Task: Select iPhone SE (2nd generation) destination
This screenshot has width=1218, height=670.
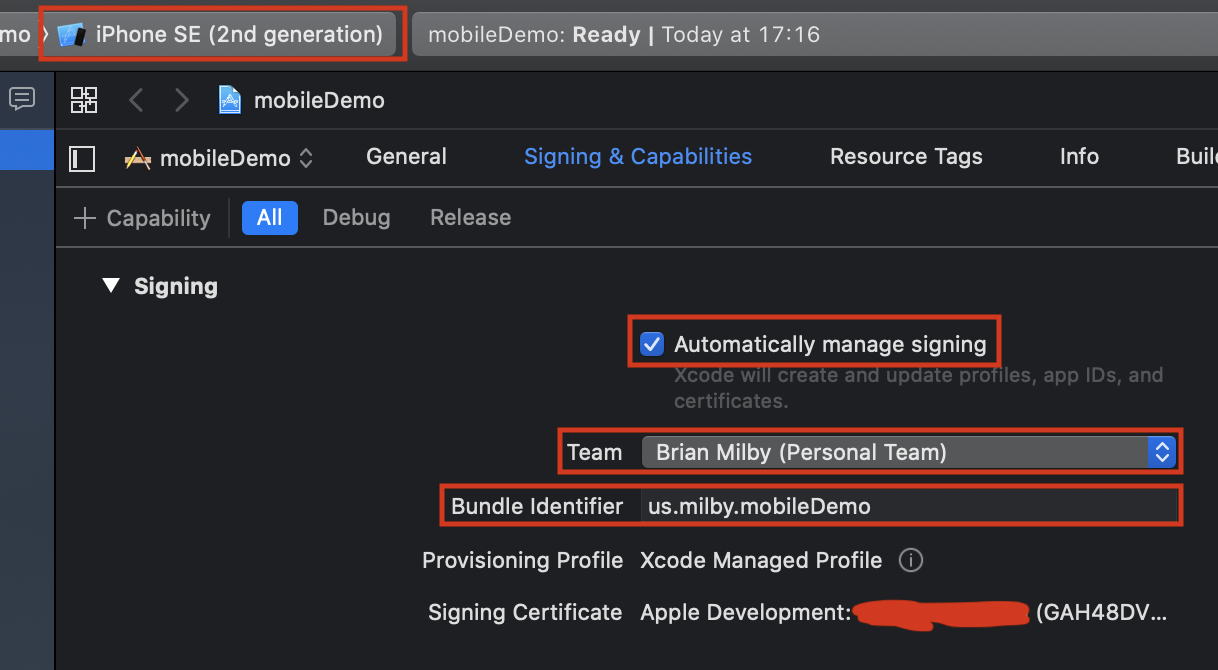Action: pos(222,34)
